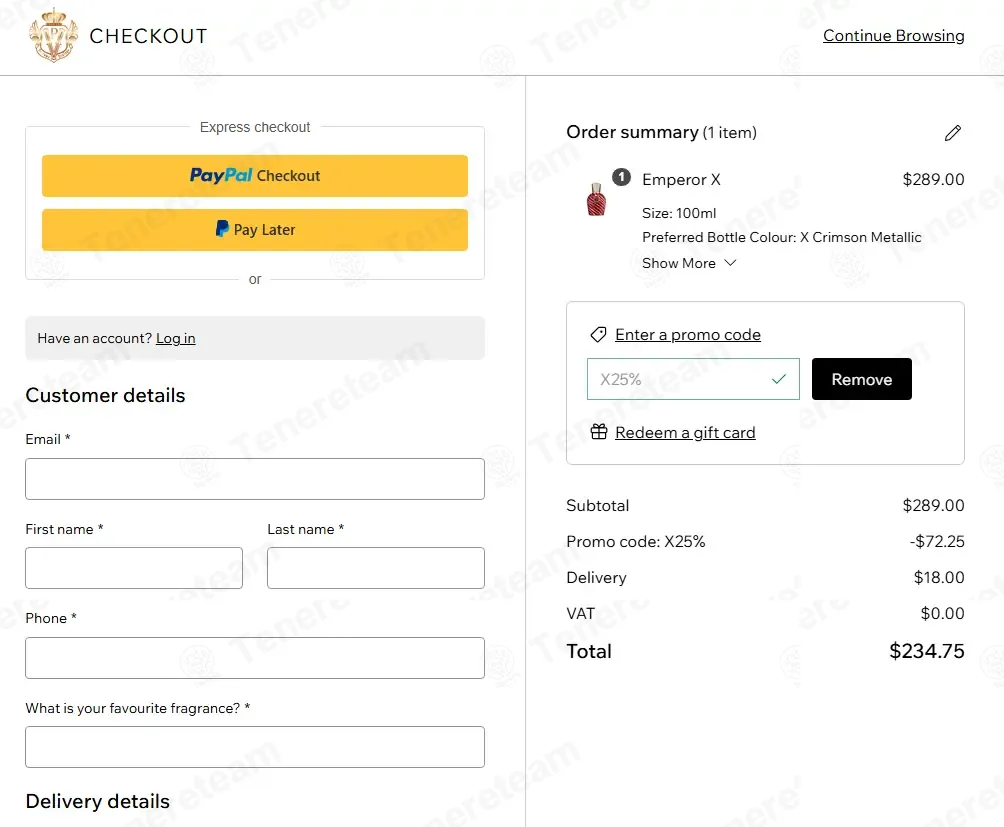Viewport: 1004px width, 827px height.
Task: Remove the applied promo code
Action: [861, 379]
